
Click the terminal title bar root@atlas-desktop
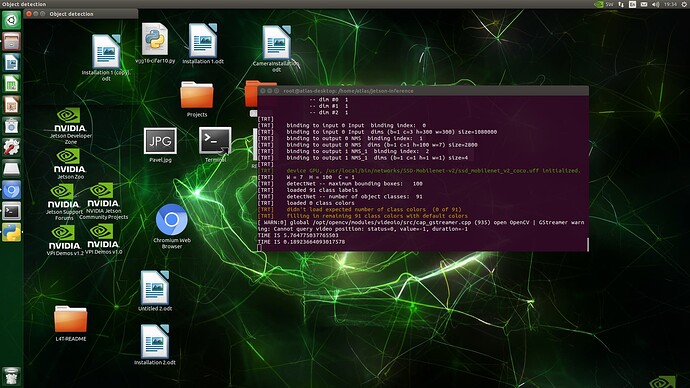(423, 91)
